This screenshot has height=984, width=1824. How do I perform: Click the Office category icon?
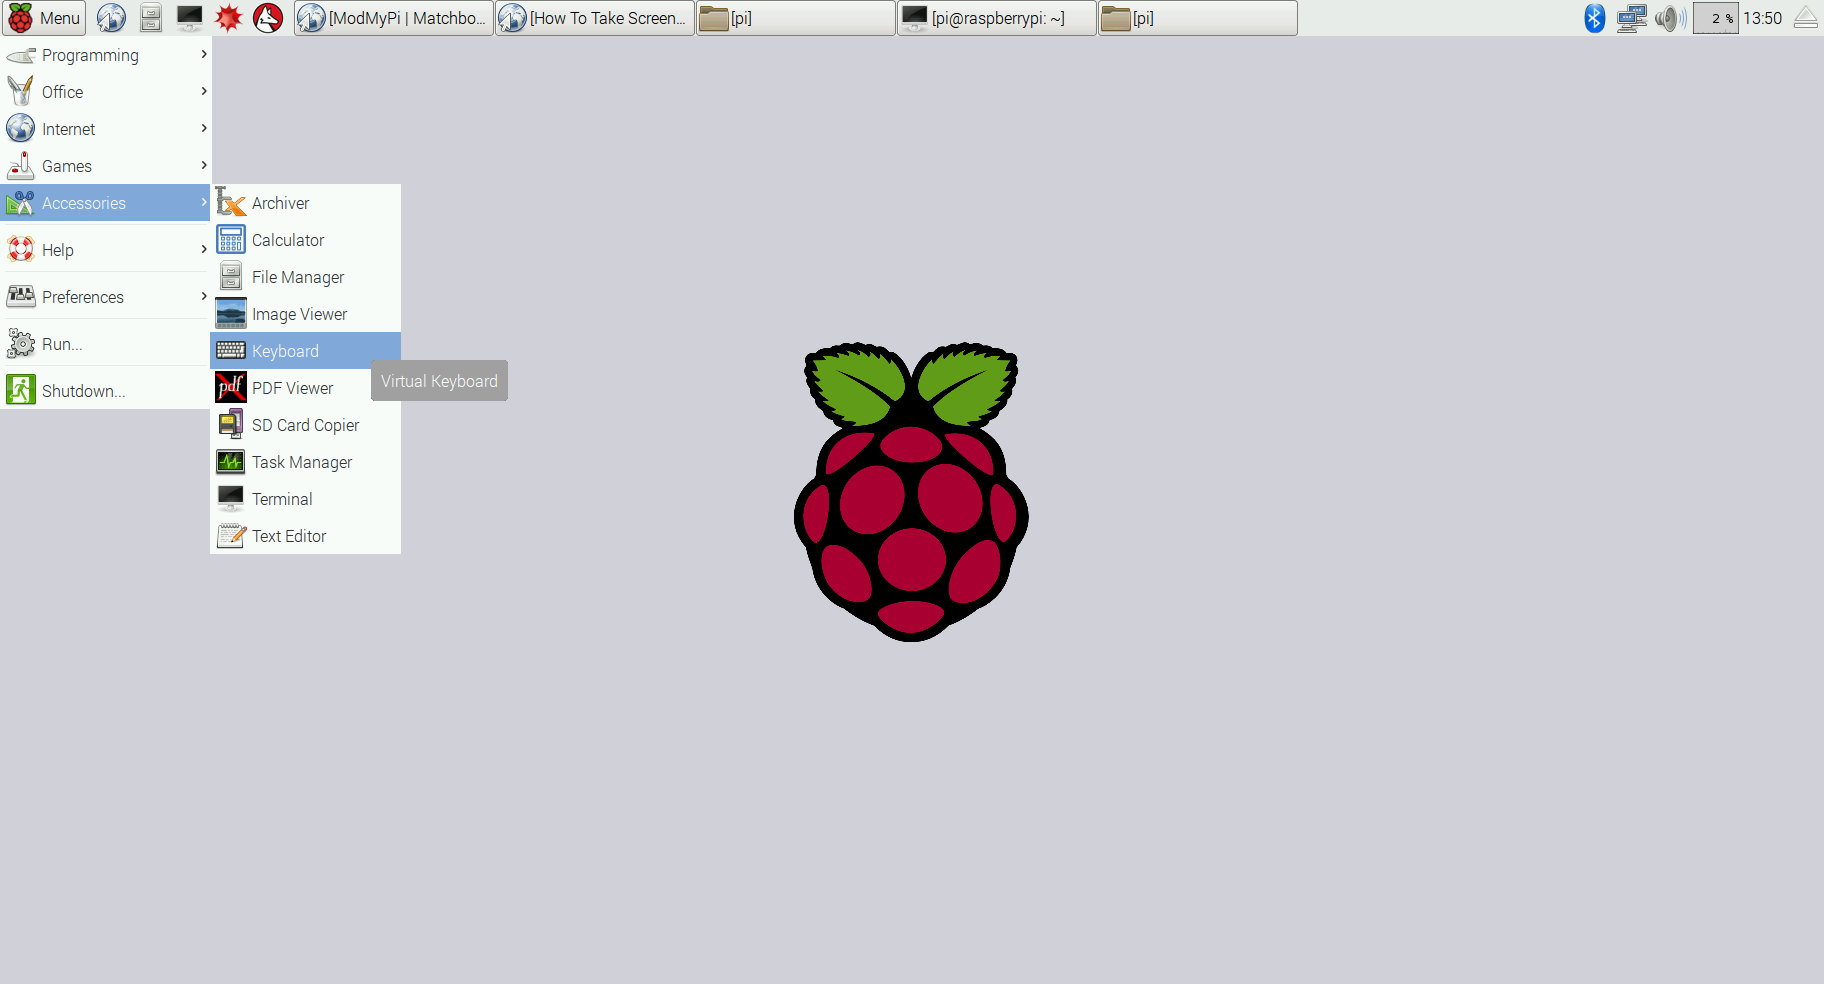(x=21, y=92)
